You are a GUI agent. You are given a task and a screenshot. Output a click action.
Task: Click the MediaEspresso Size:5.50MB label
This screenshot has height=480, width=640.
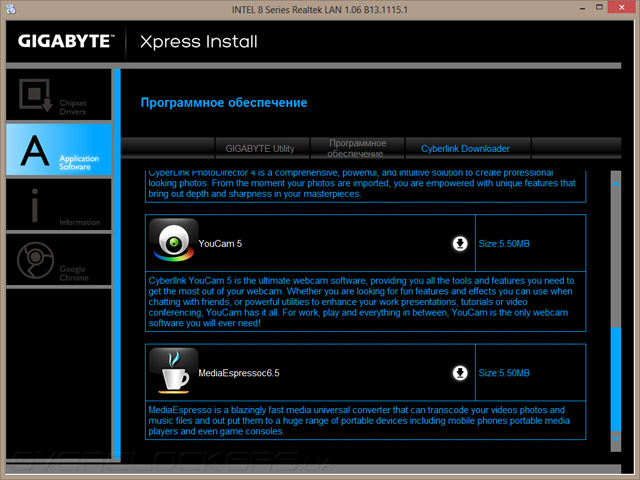(504, 373)
